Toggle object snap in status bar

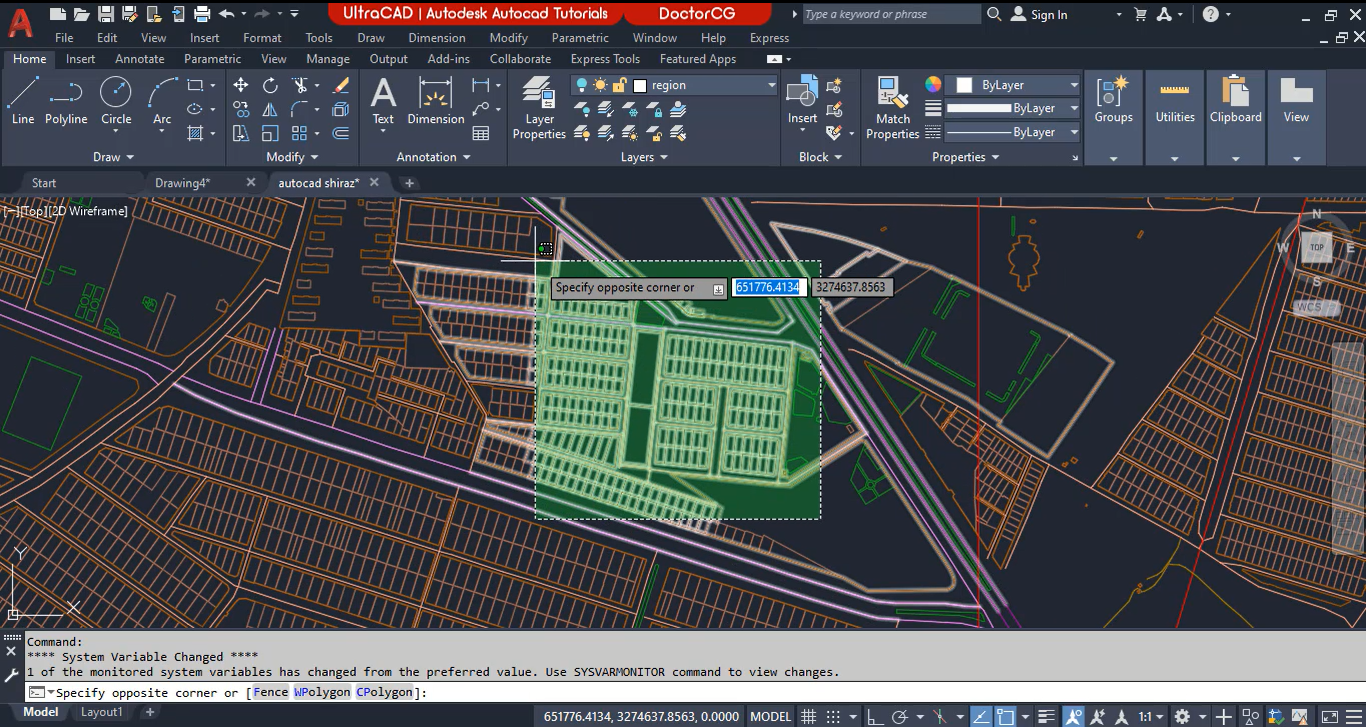tap(1005, 716)
